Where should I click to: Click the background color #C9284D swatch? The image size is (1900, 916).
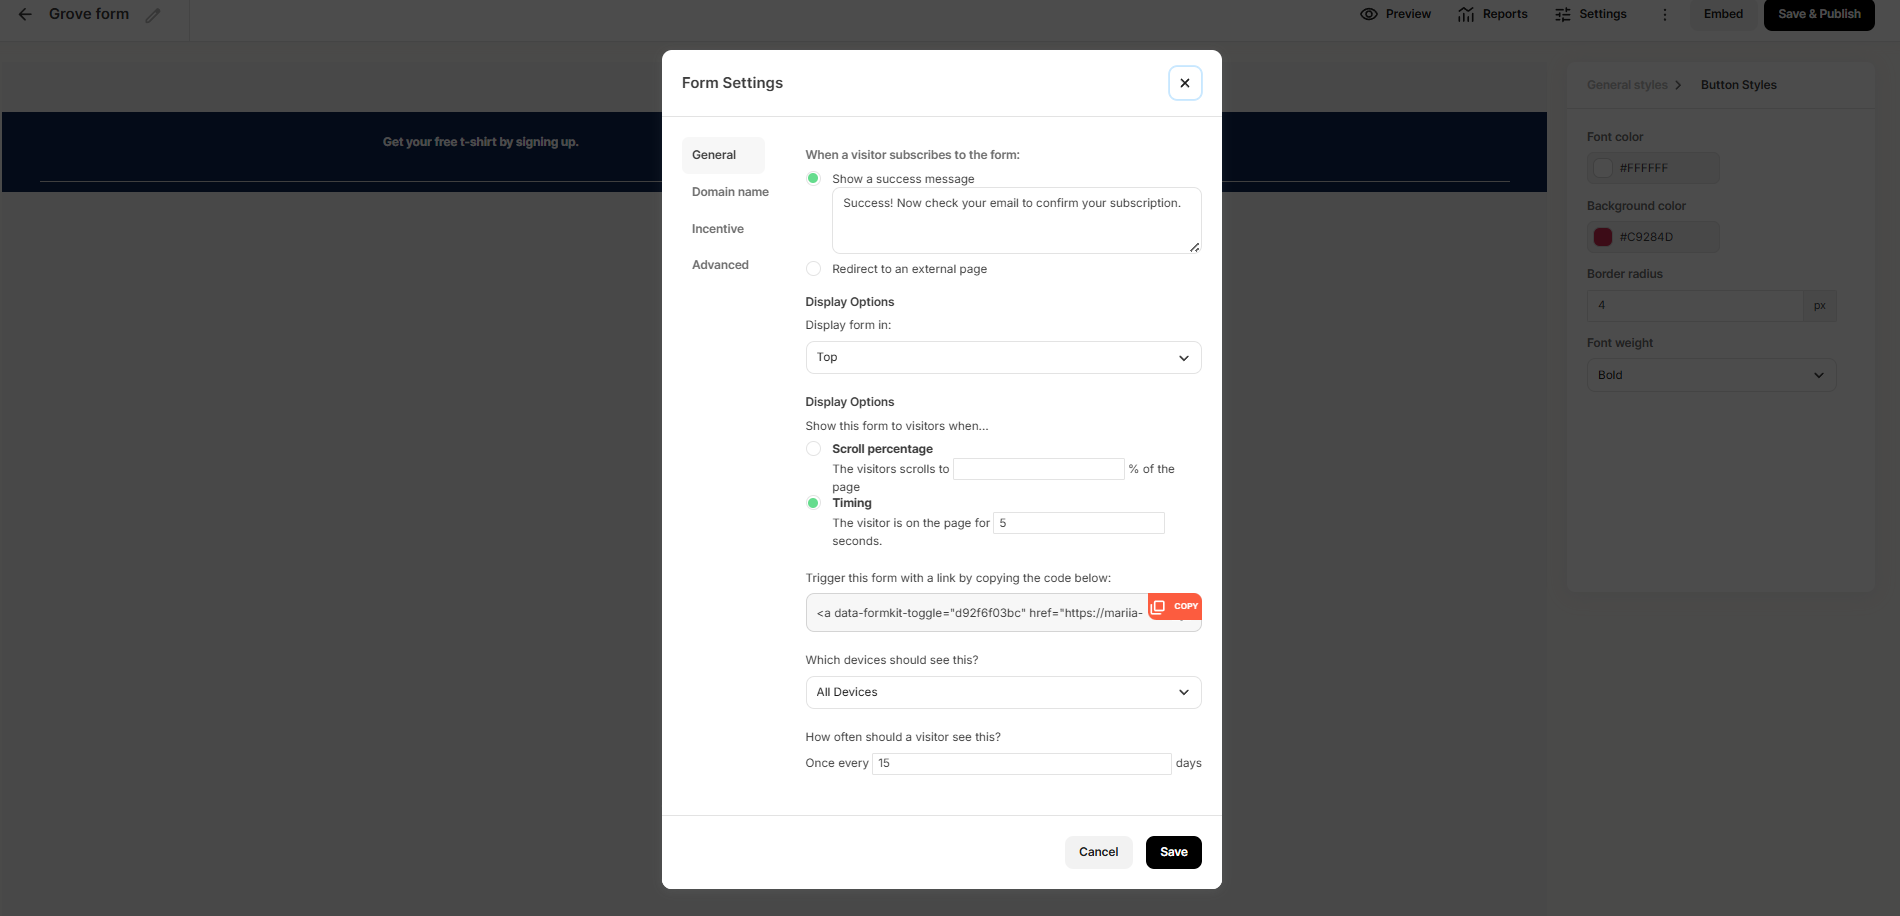pyautogui.click(x=1603, y=237)
